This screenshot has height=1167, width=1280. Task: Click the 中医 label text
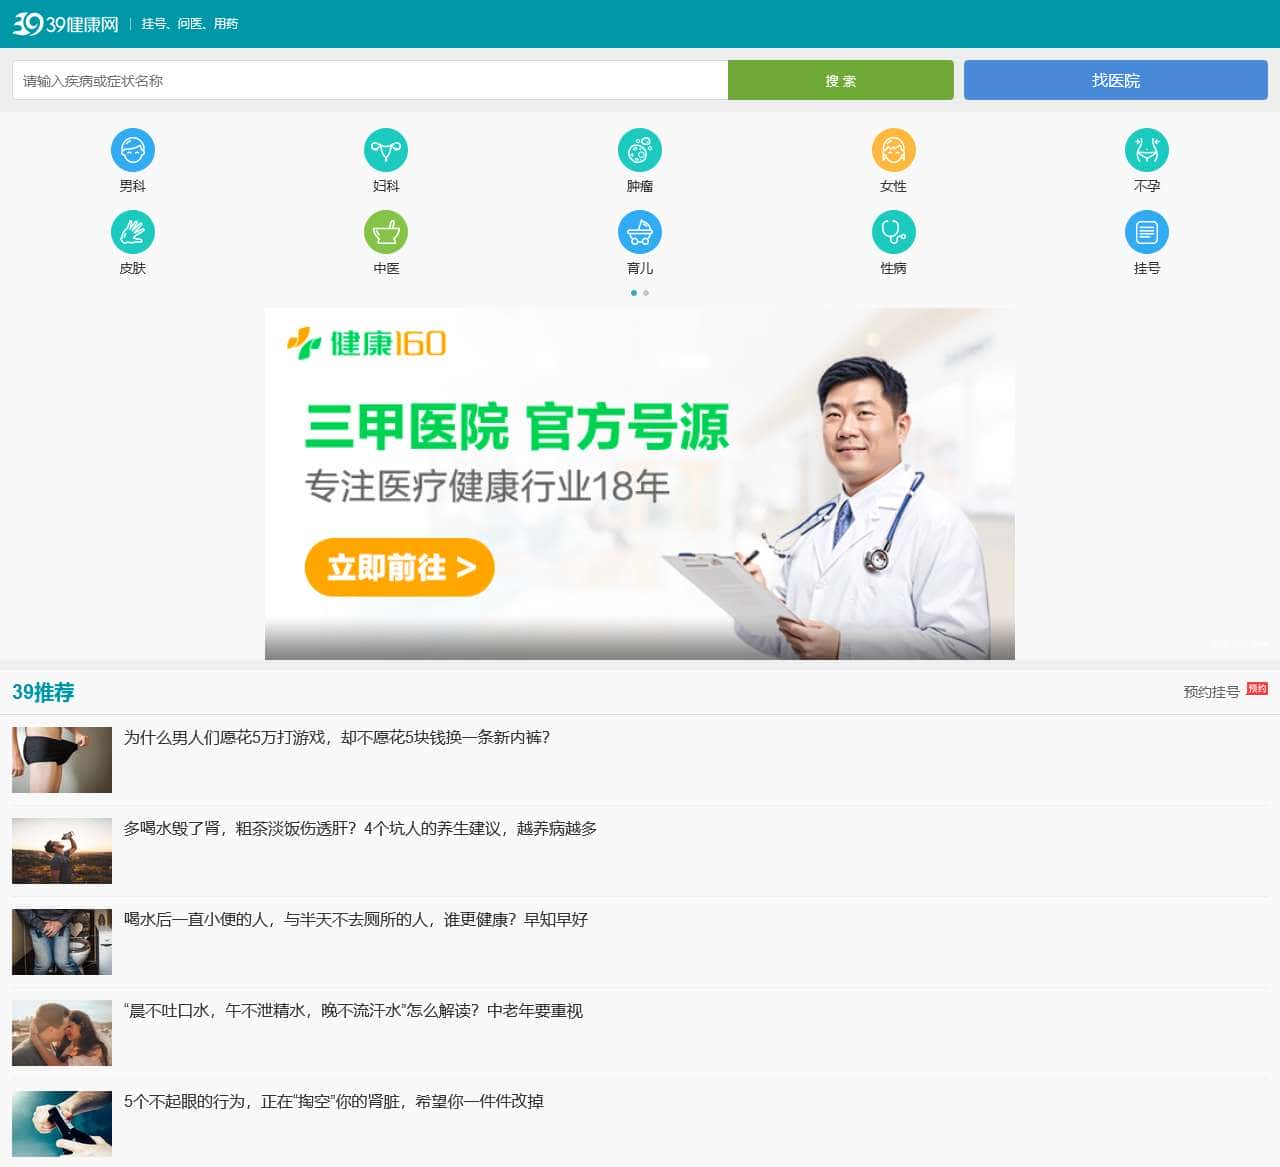click(x=386, y=268)
